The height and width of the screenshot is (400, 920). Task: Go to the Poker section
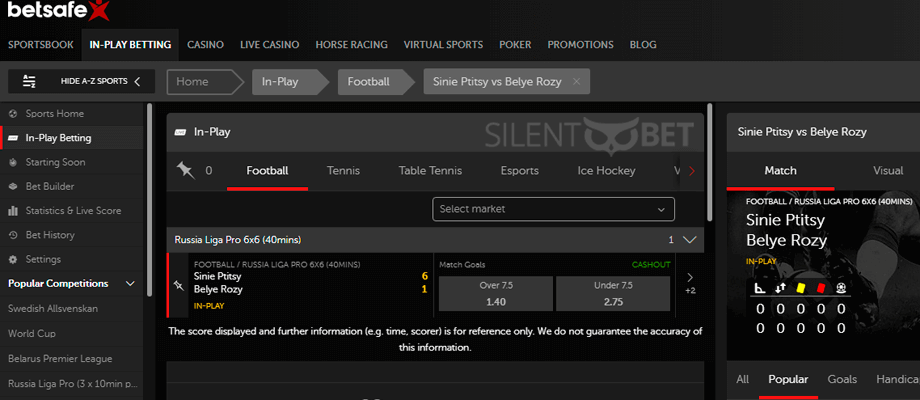(515, 45)
